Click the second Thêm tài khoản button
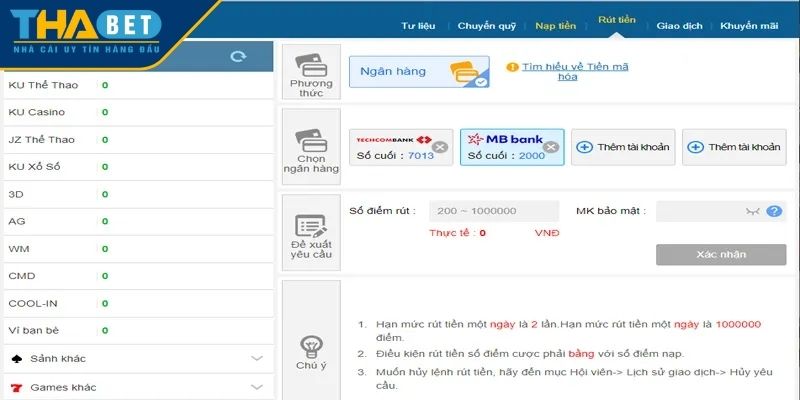 (x=734, y=147)
